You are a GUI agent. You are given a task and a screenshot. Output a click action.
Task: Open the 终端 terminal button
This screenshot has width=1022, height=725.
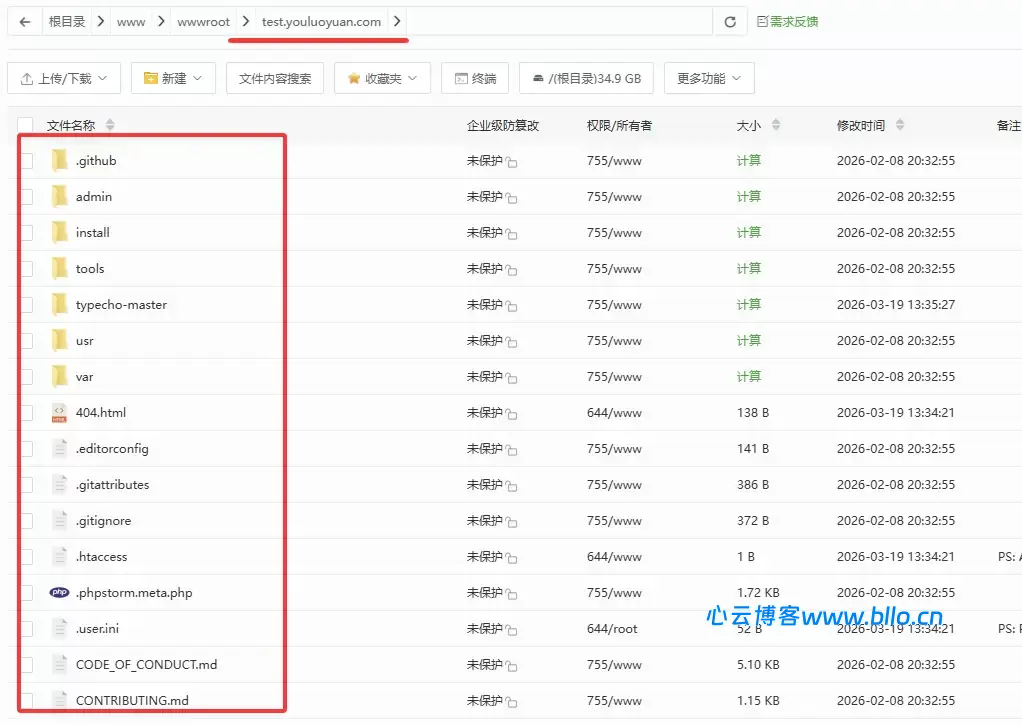click(x=474, y=78)
